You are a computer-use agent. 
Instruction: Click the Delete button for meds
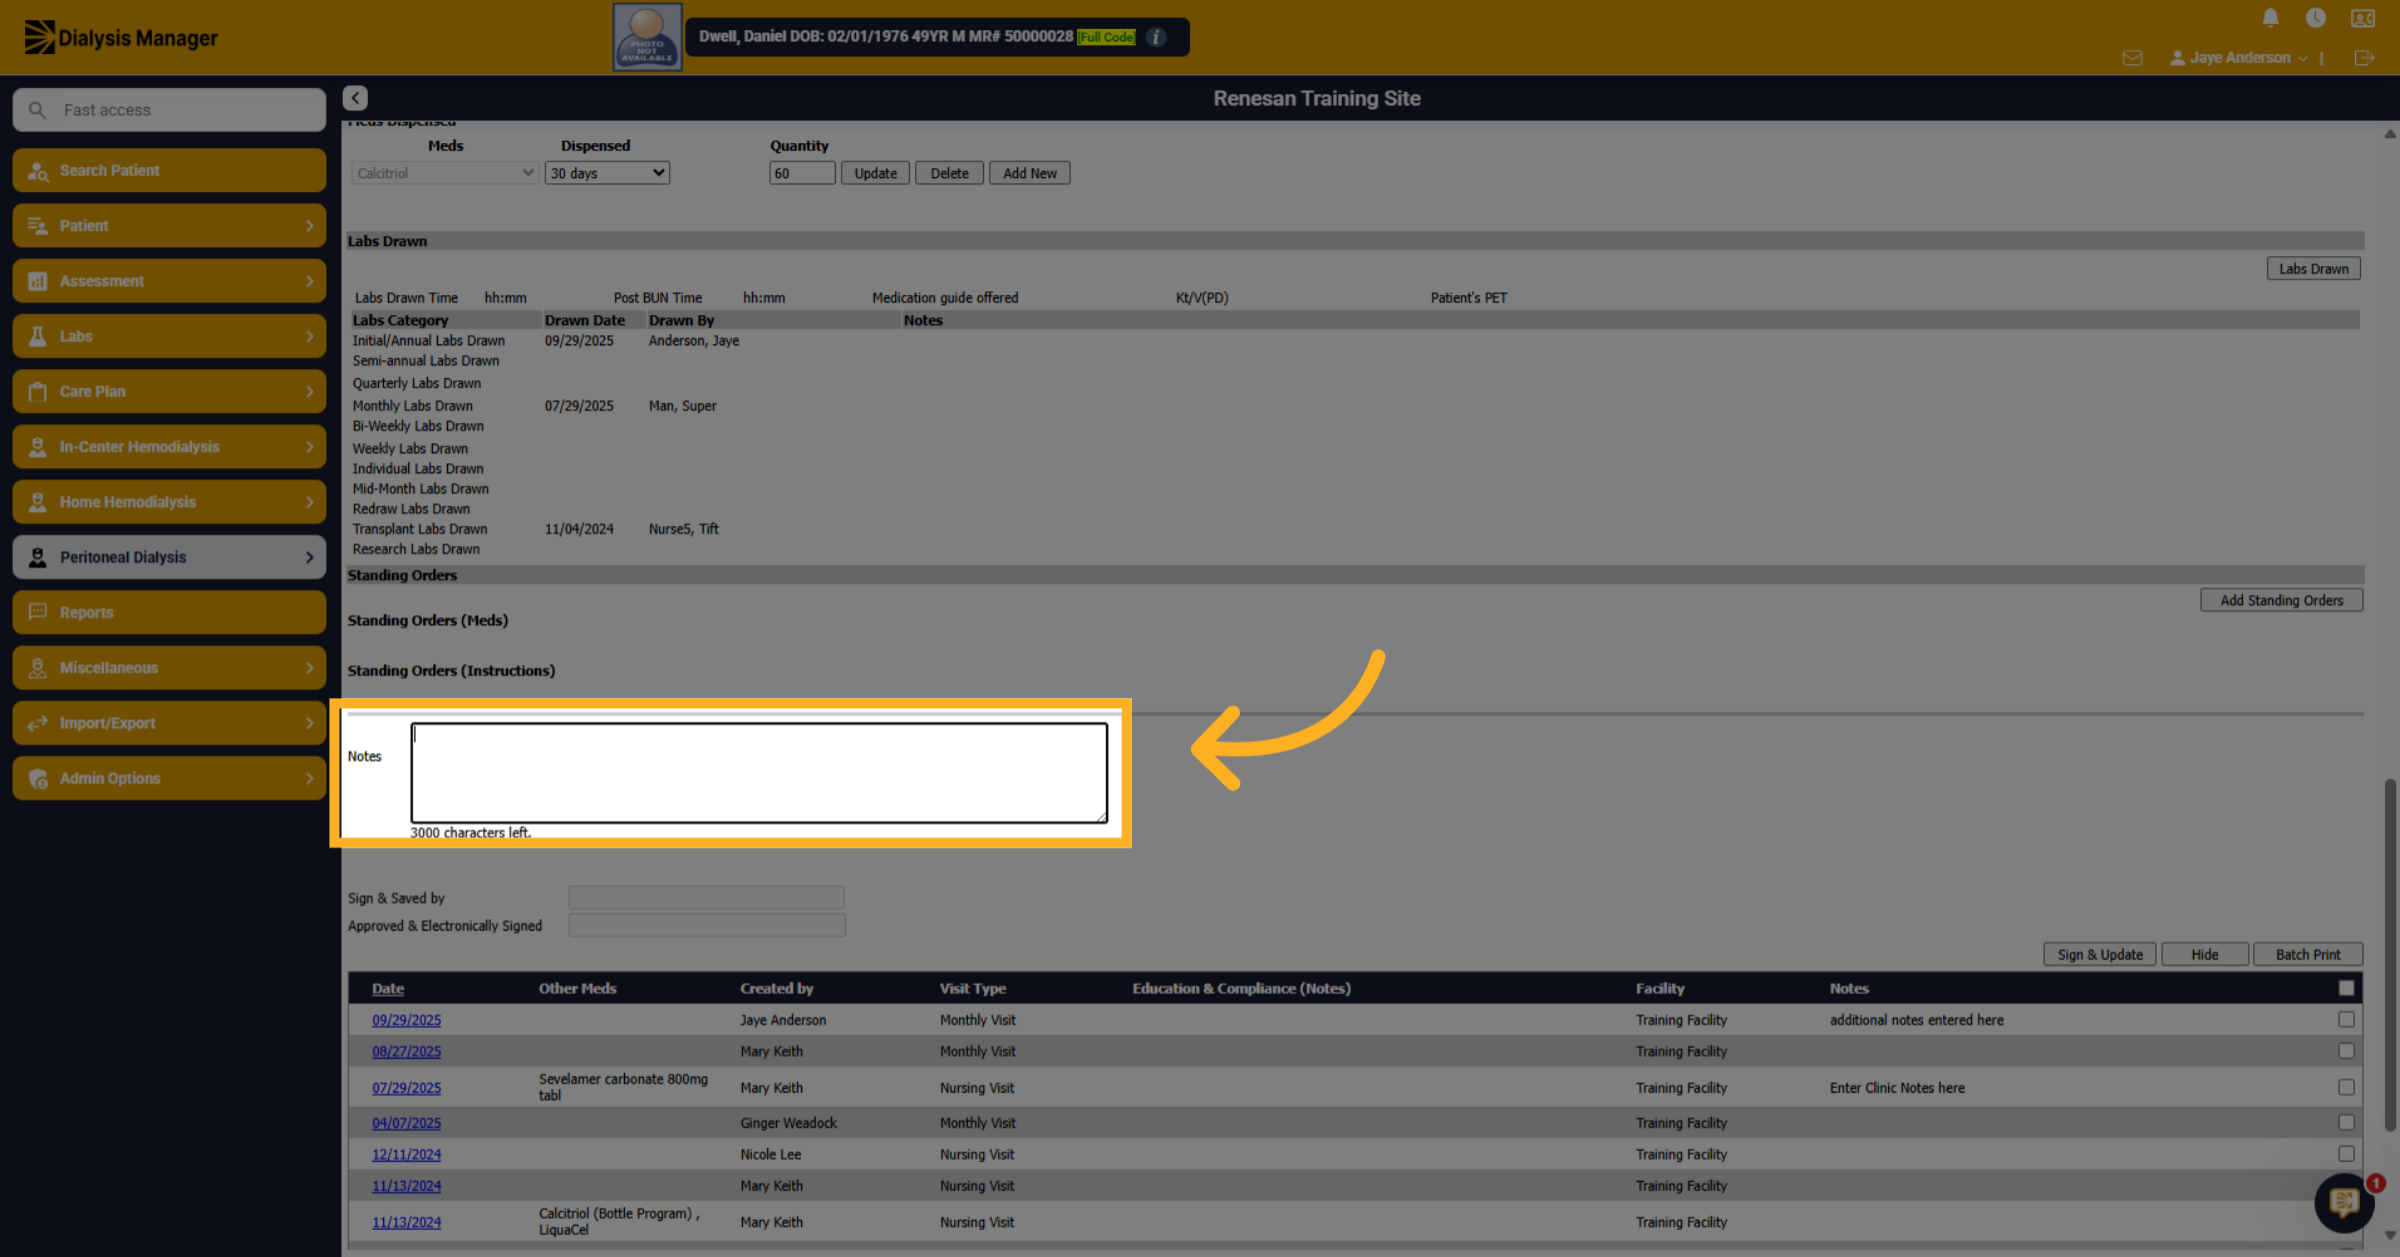pyautogui.click(x=949, y=173)
